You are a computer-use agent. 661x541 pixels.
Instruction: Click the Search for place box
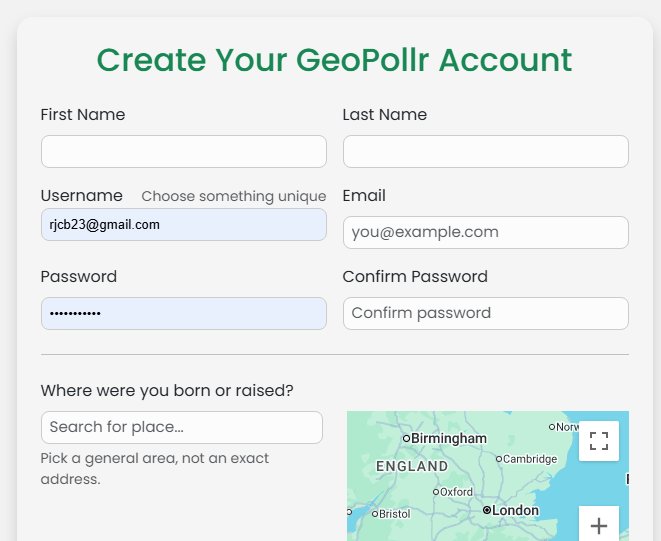click(181, 427)
